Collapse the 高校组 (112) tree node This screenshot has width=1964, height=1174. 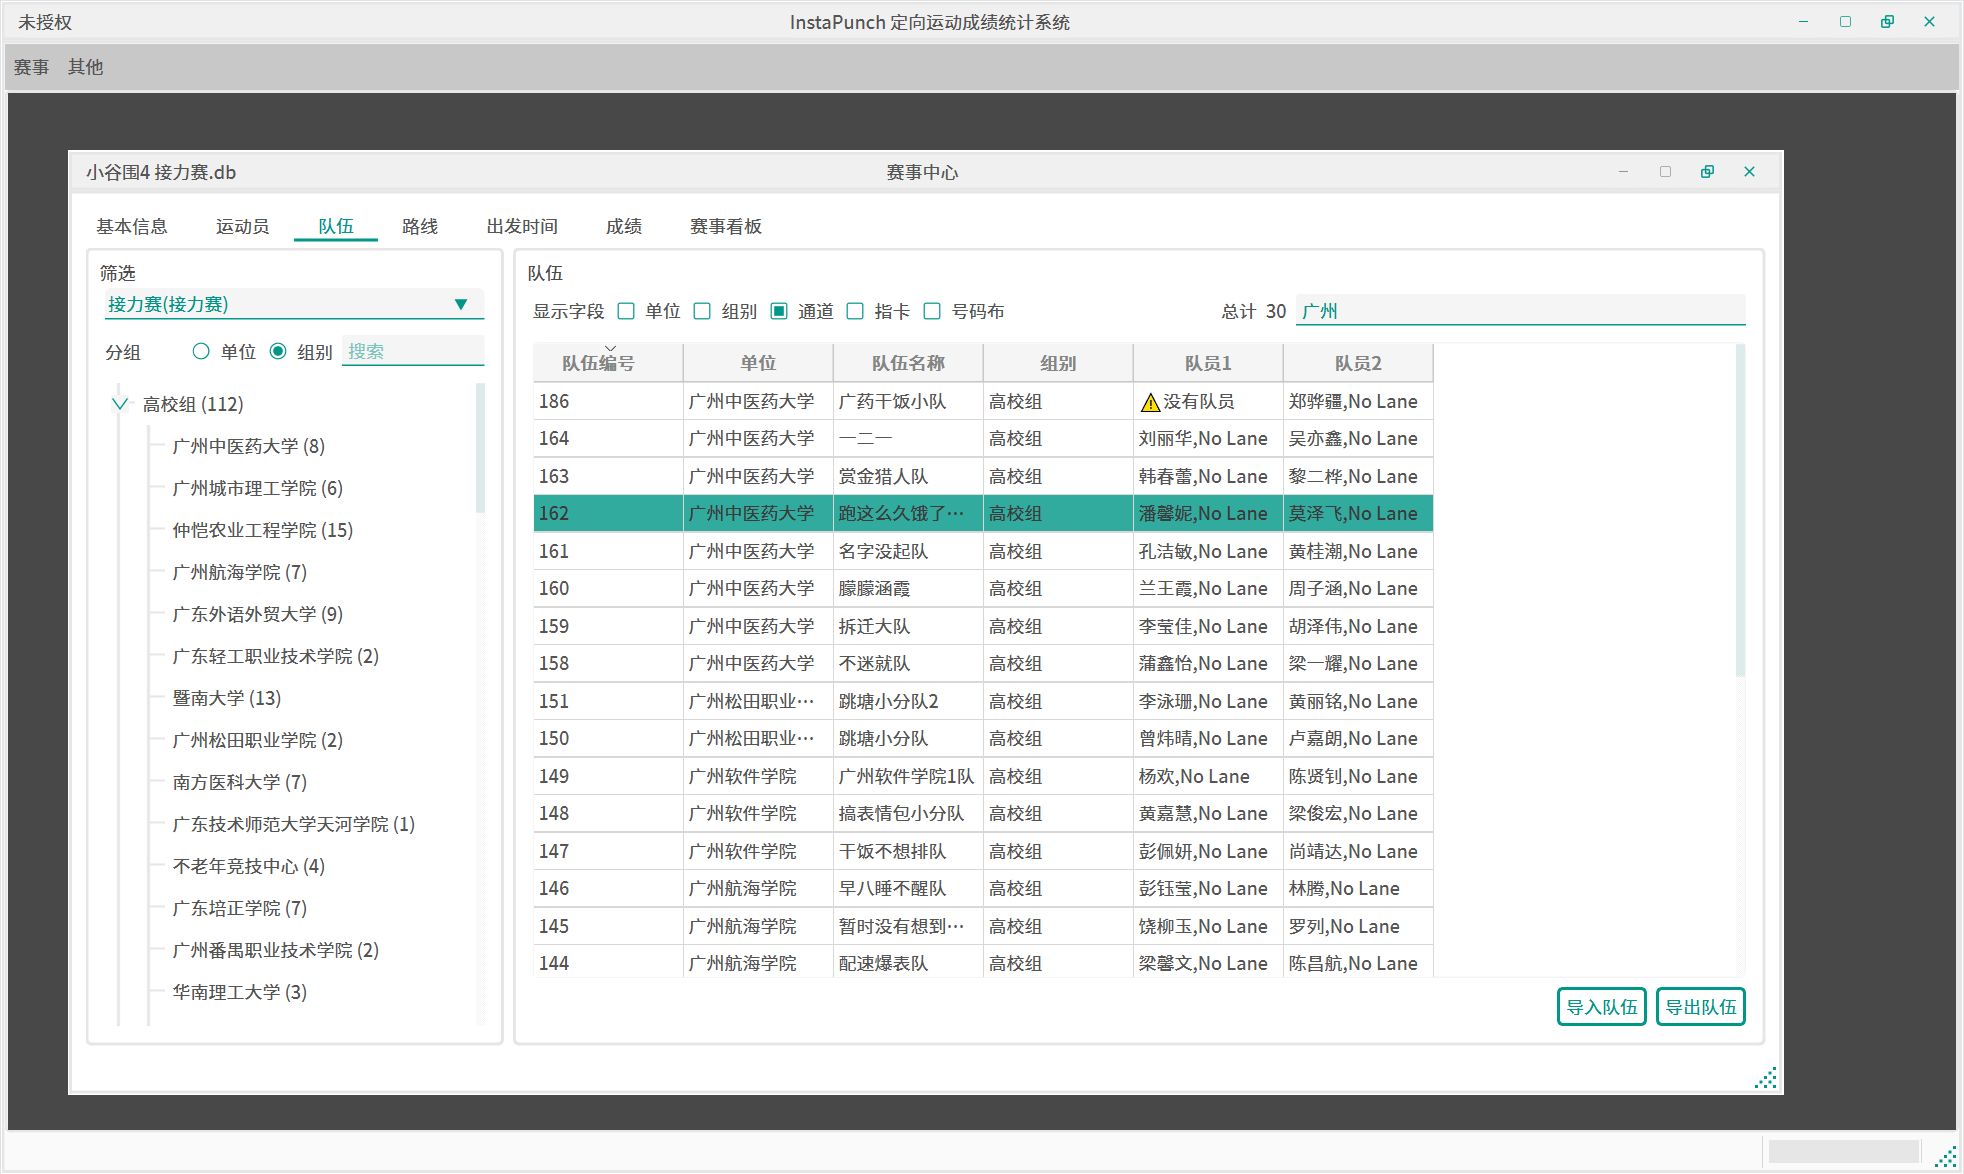pyautogui.click(x=120, y=404)
